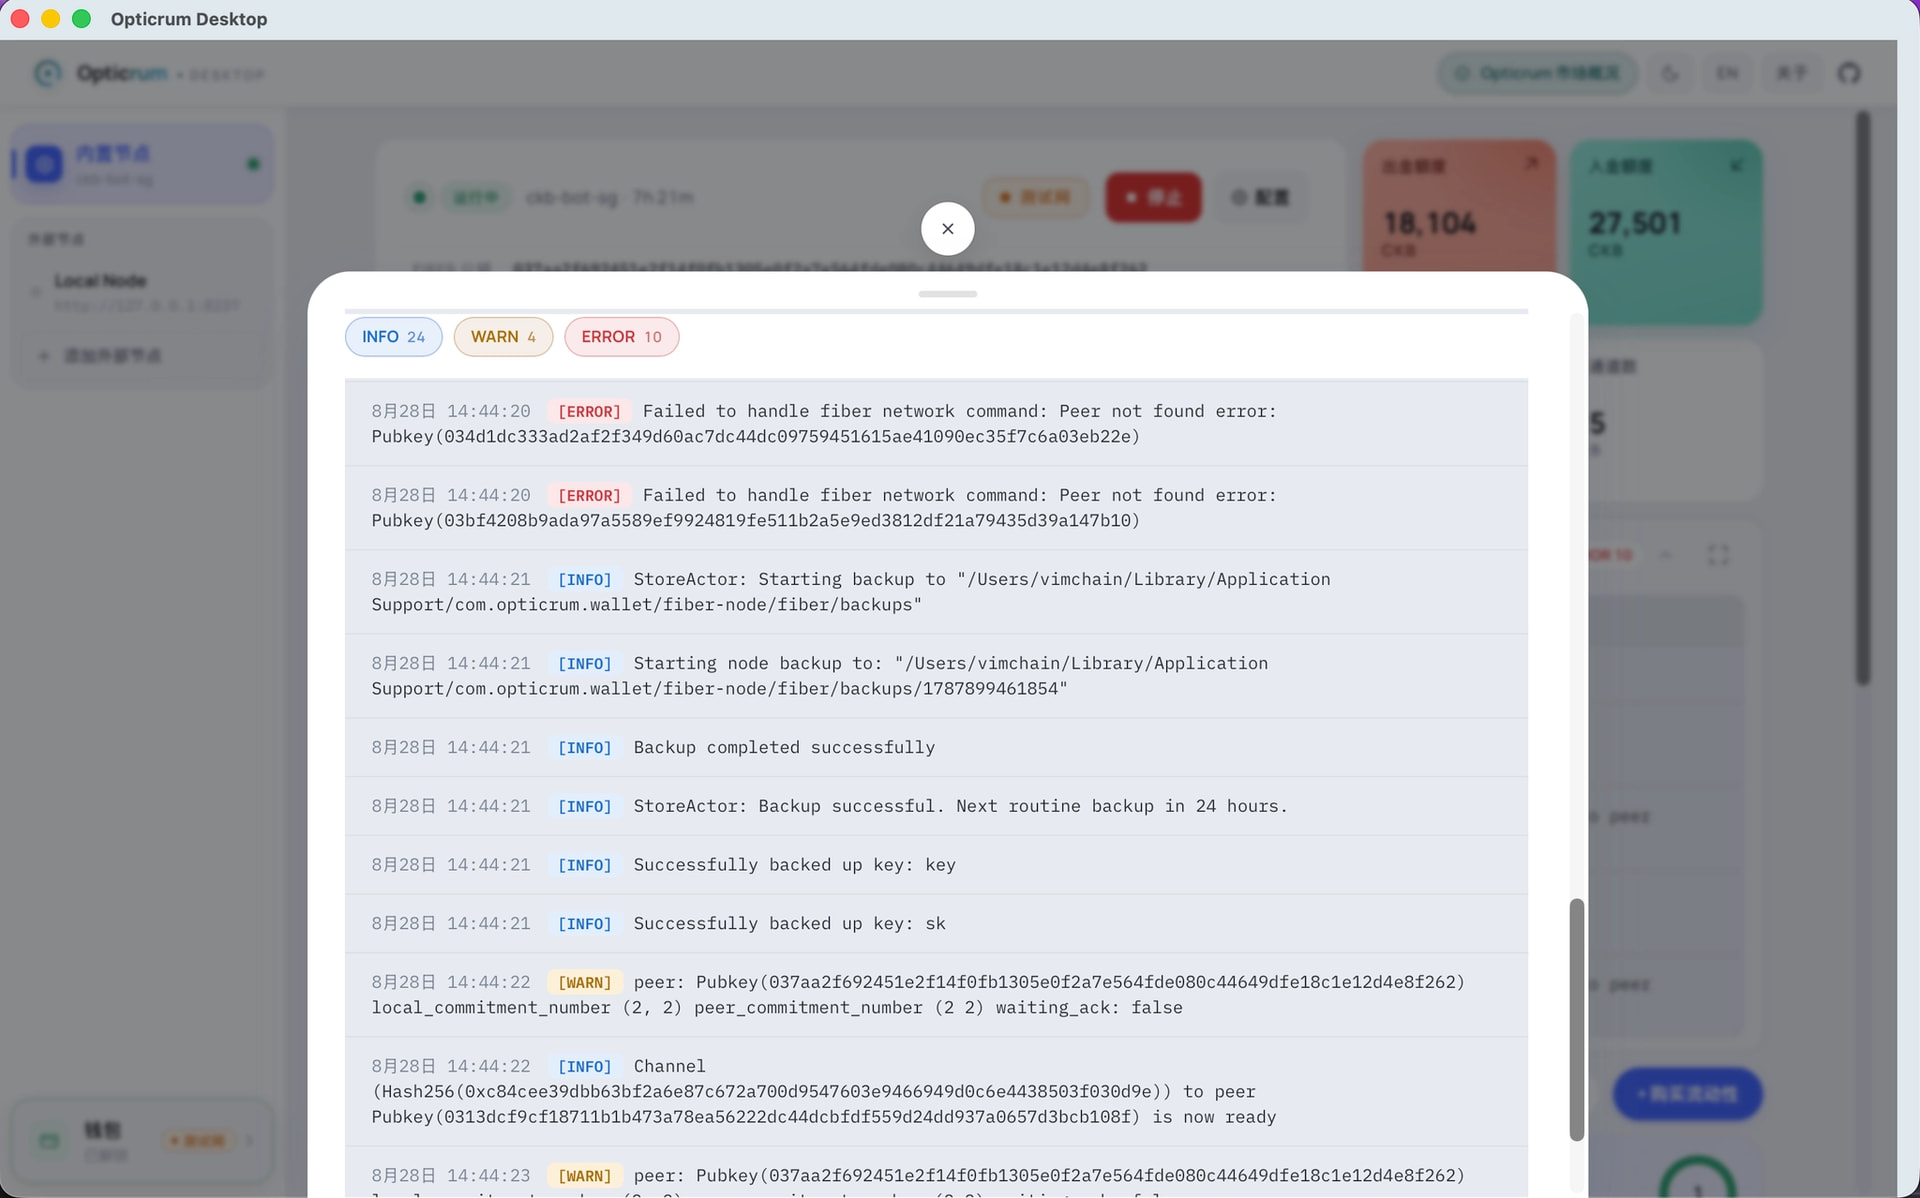The image size is (1920, 1198).
Task: Select the built-in node in the sidebar
Action: [x=142, y=164]
